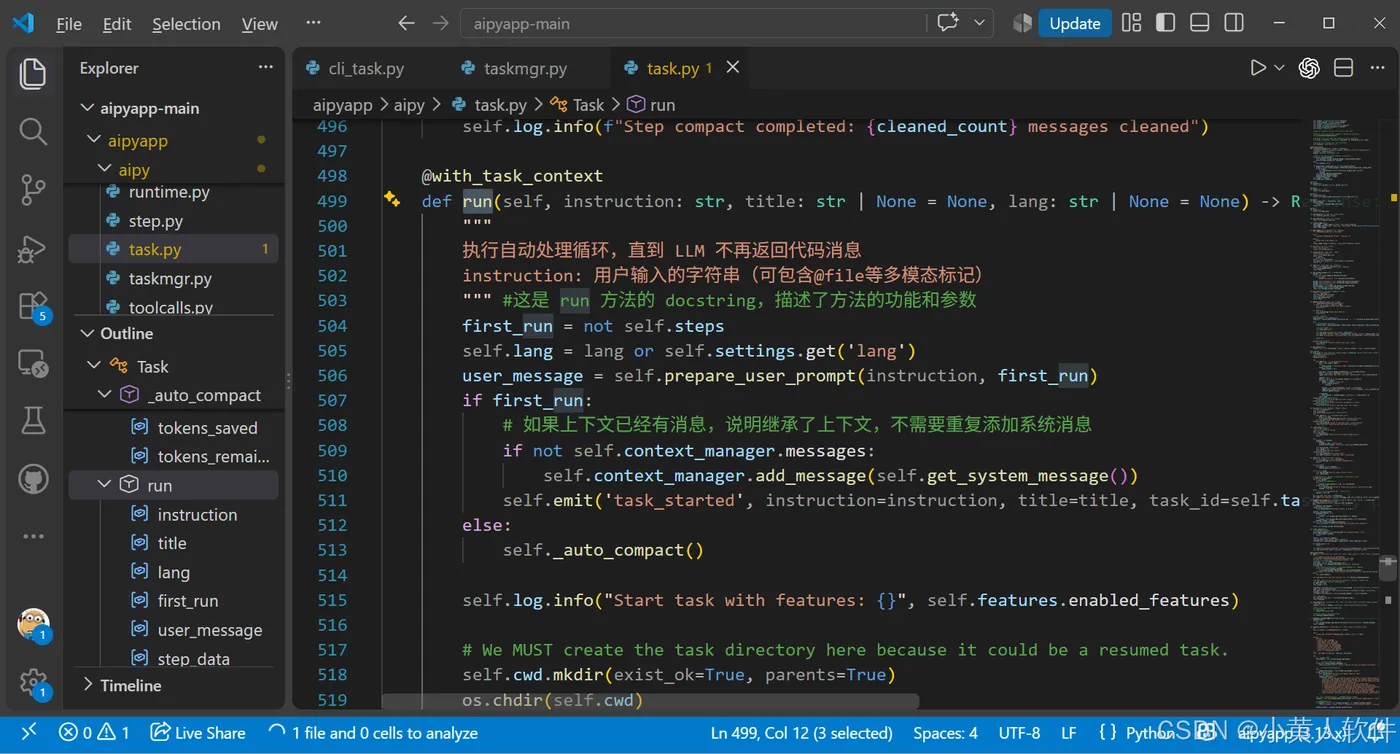Open the Remote Explorer view
The height and width of the screenshot is (754, 1400).
(x=33, y=364)
